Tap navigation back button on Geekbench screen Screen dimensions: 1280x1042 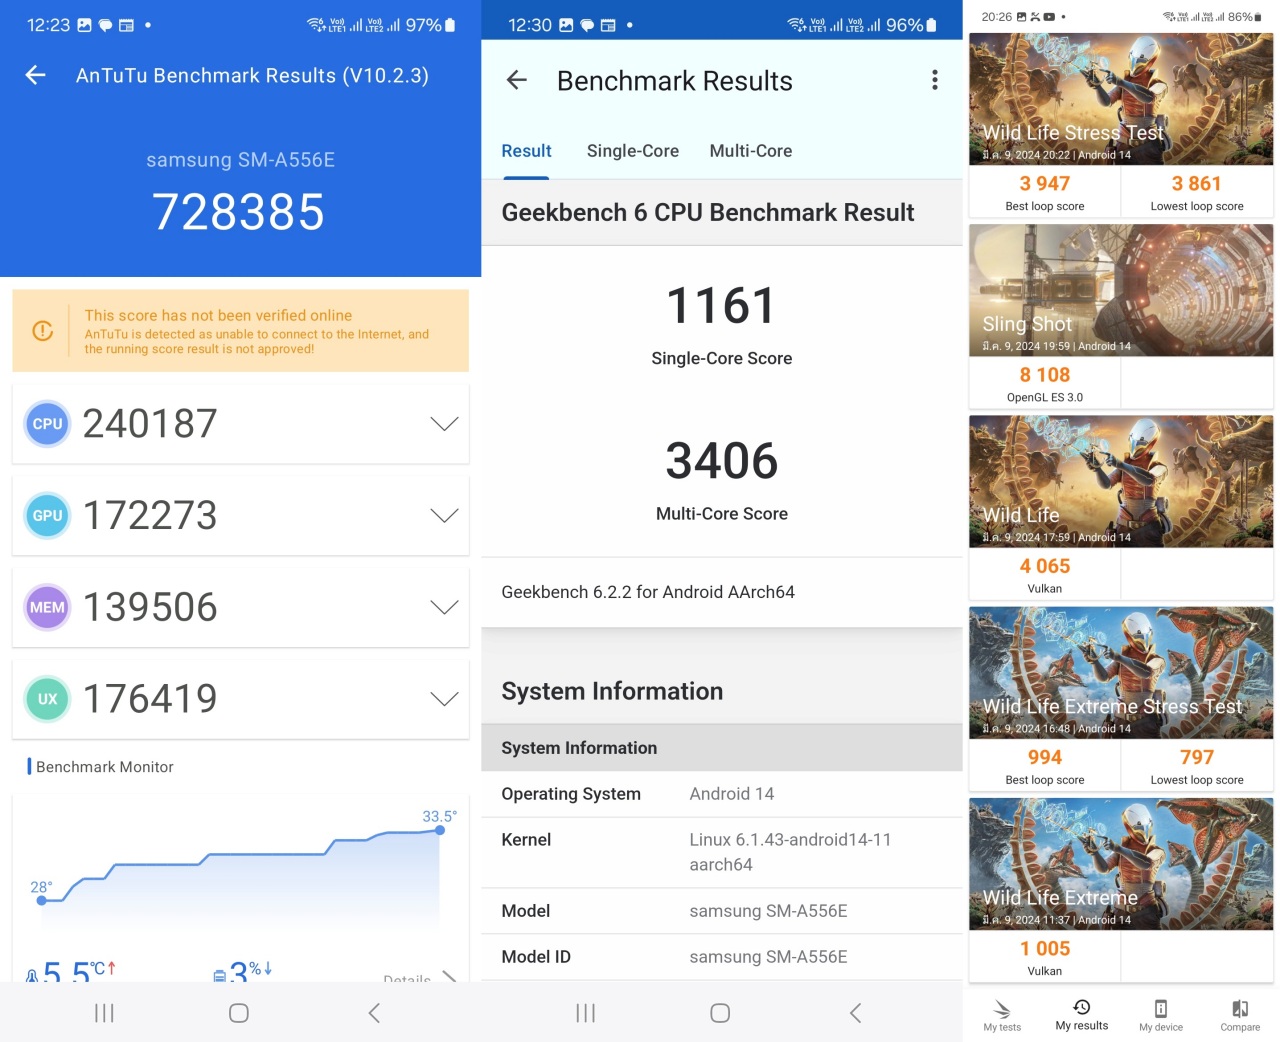tap(855, 1013)
